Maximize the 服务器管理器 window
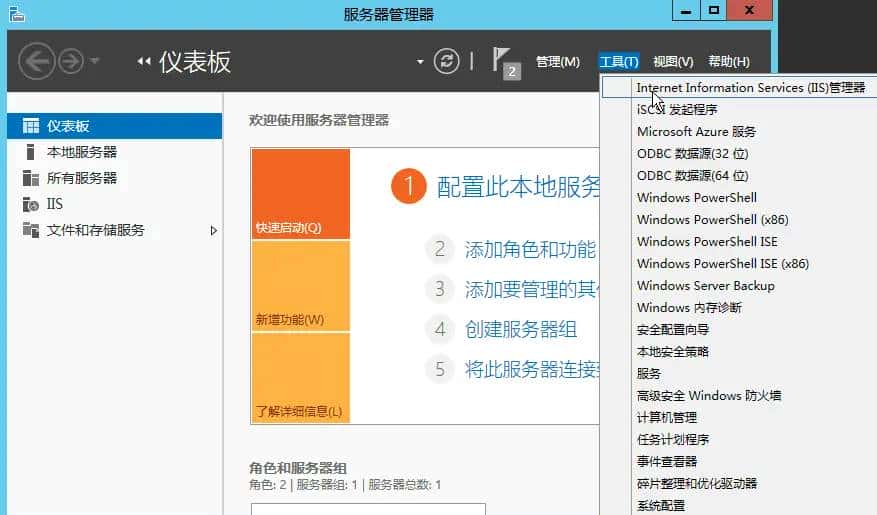Screen dimensions: 877x515 714,11
